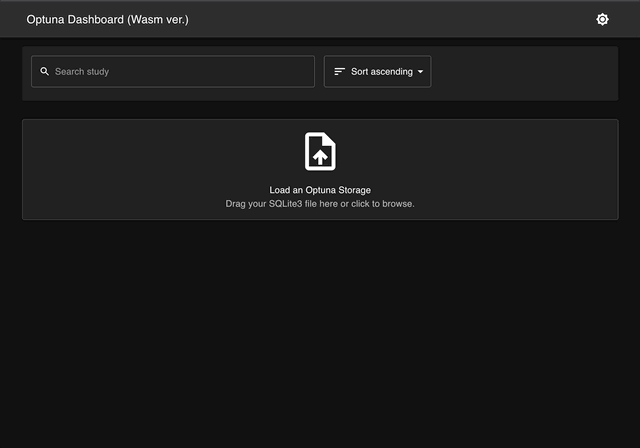Viewport: 640px width, 448px height.
Task: Toggle the light/dark theme icon
Action: [602, 19]
